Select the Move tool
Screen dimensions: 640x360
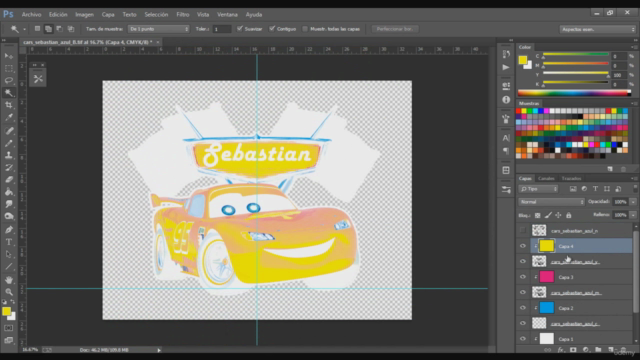click(x=9, y=56)
